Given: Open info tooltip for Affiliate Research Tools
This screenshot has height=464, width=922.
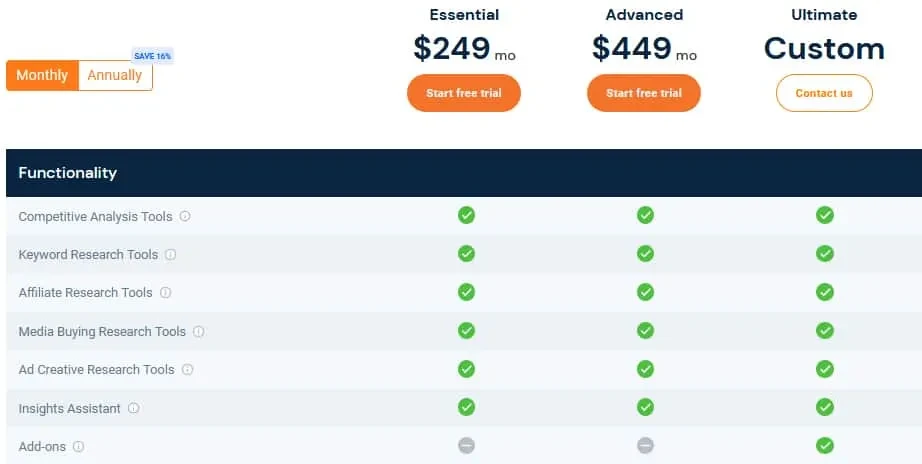Looking at the screenshot, I should 166,292.
